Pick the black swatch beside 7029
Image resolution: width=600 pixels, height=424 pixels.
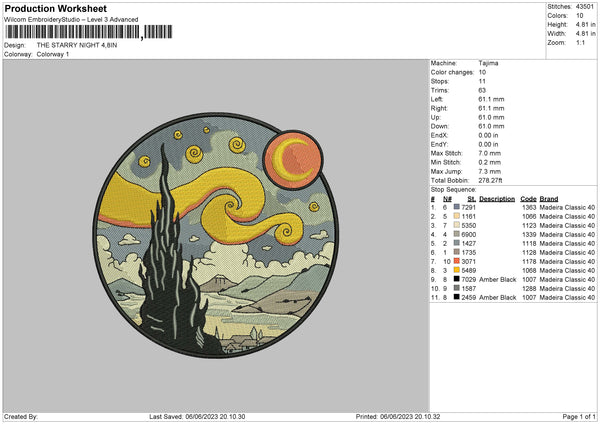457,279
